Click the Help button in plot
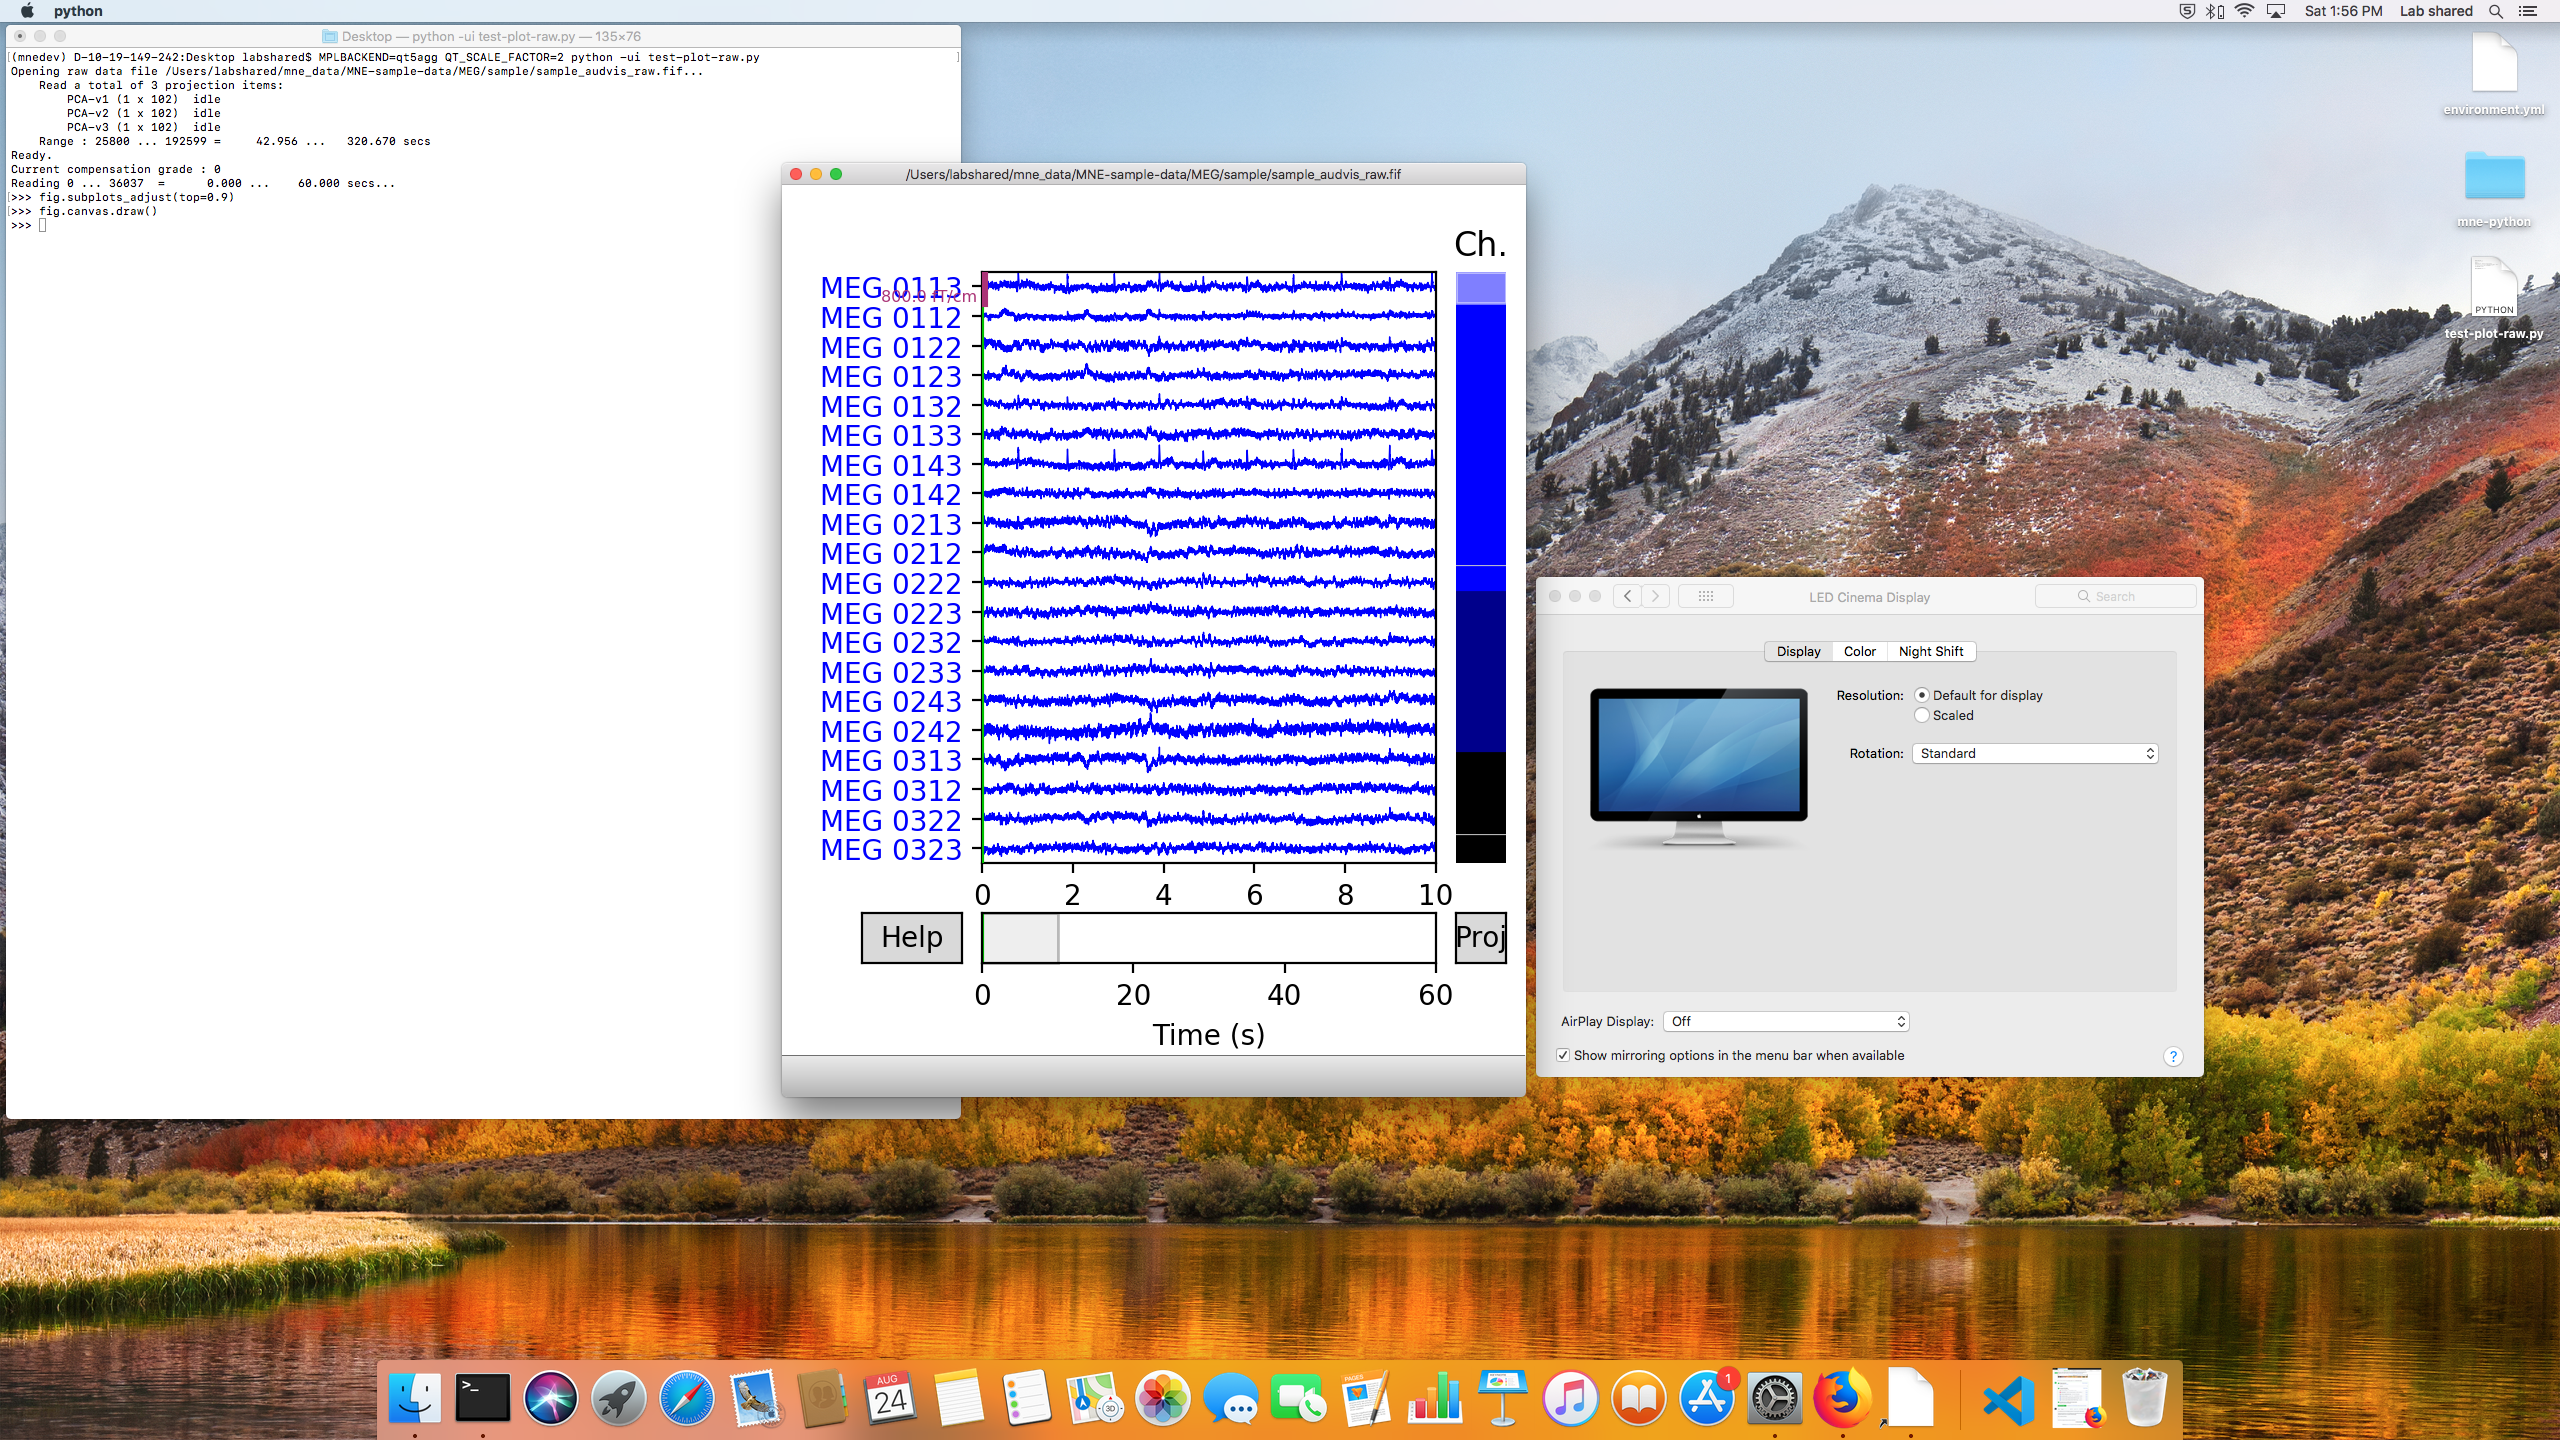The height and width of the screenshot is (1440, 2560). tap(911, 937)
